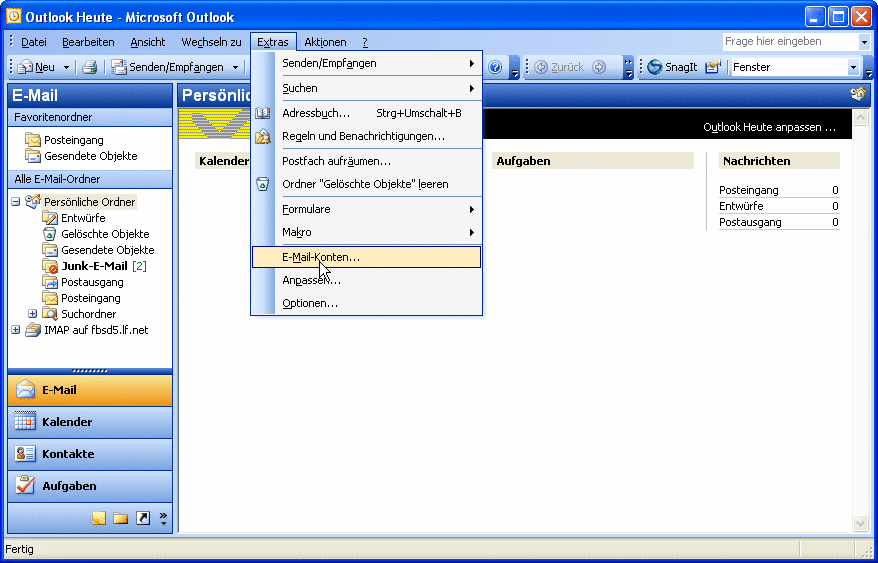Click the SnagIt toolbar icon
Viewport: 878px width, 563px height.
(x=655, y=67)
